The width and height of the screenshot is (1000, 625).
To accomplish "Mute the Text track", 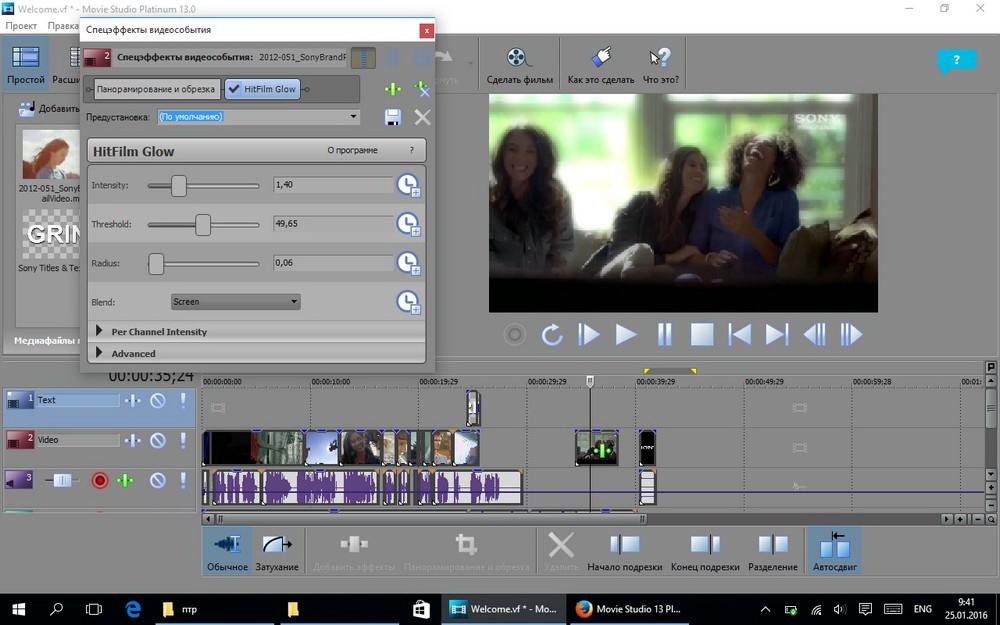I will point(158,401).
